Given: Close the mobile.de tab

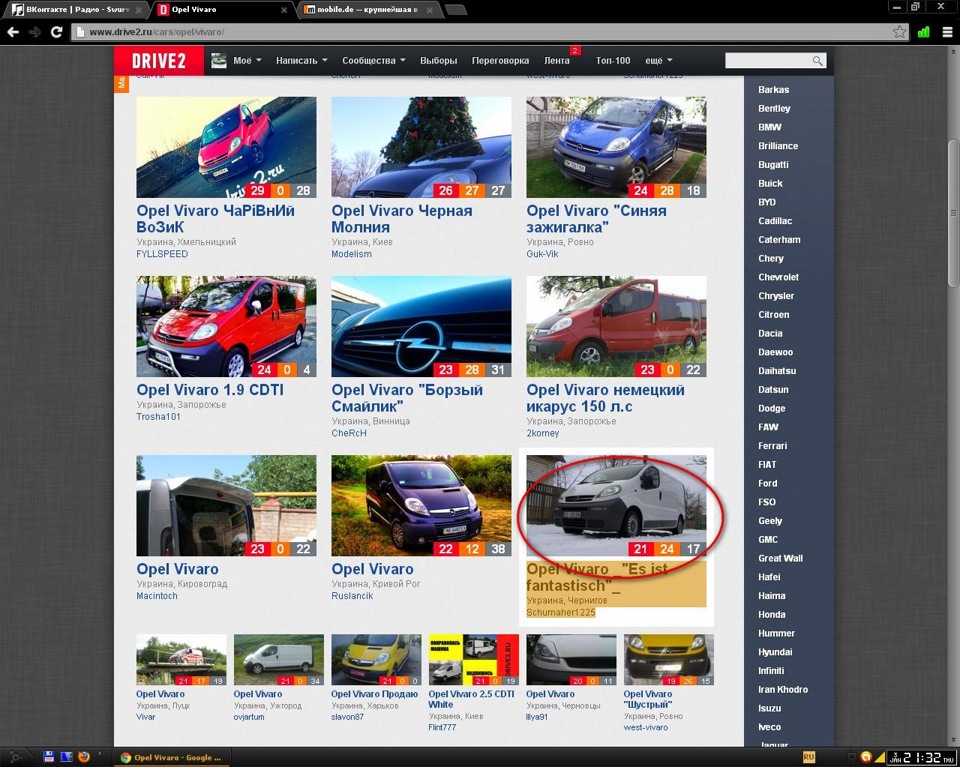Looking at the screenshot, I should pos(430,10).
